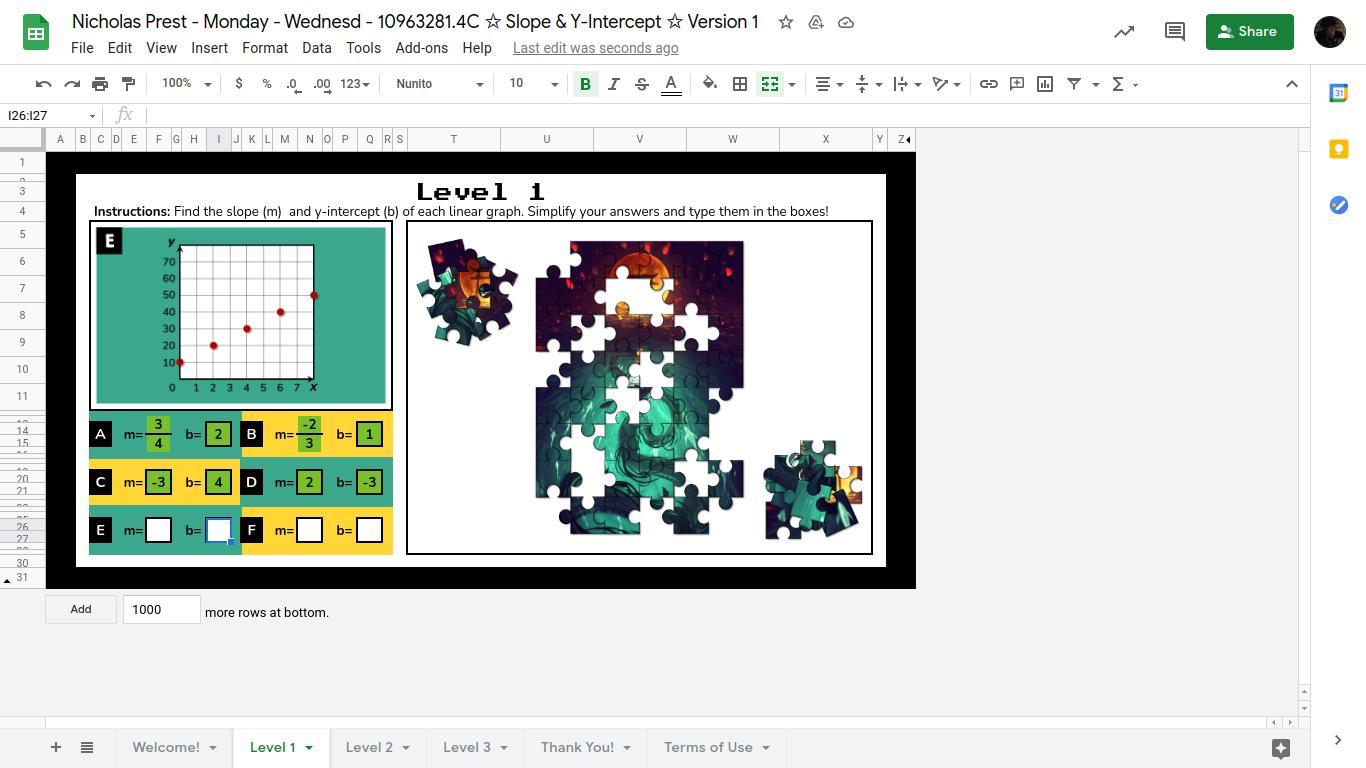This screenshot has height=768, width=1366.
Task: Star this document
Action: coord(786,22)
